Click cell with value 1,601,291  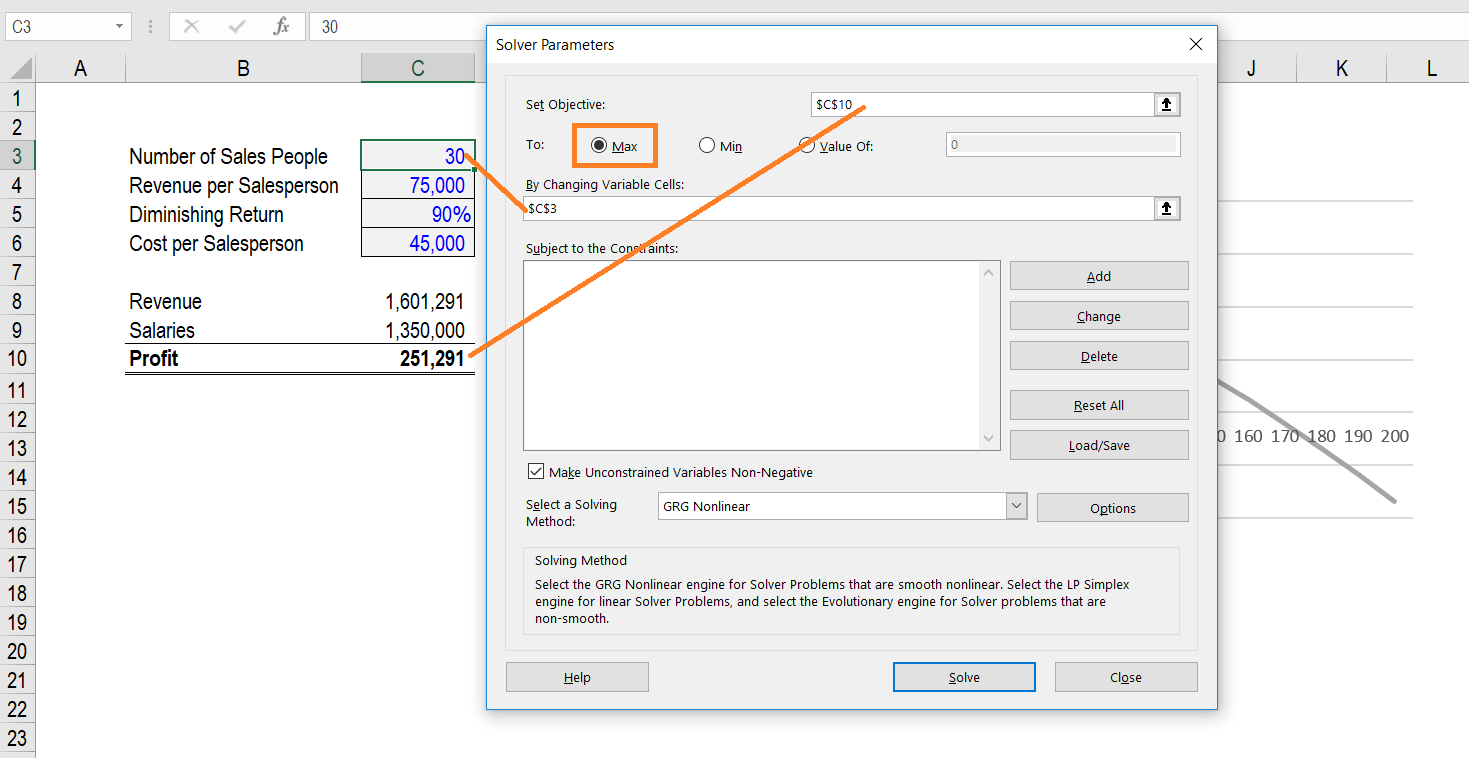tap(417, 301)
